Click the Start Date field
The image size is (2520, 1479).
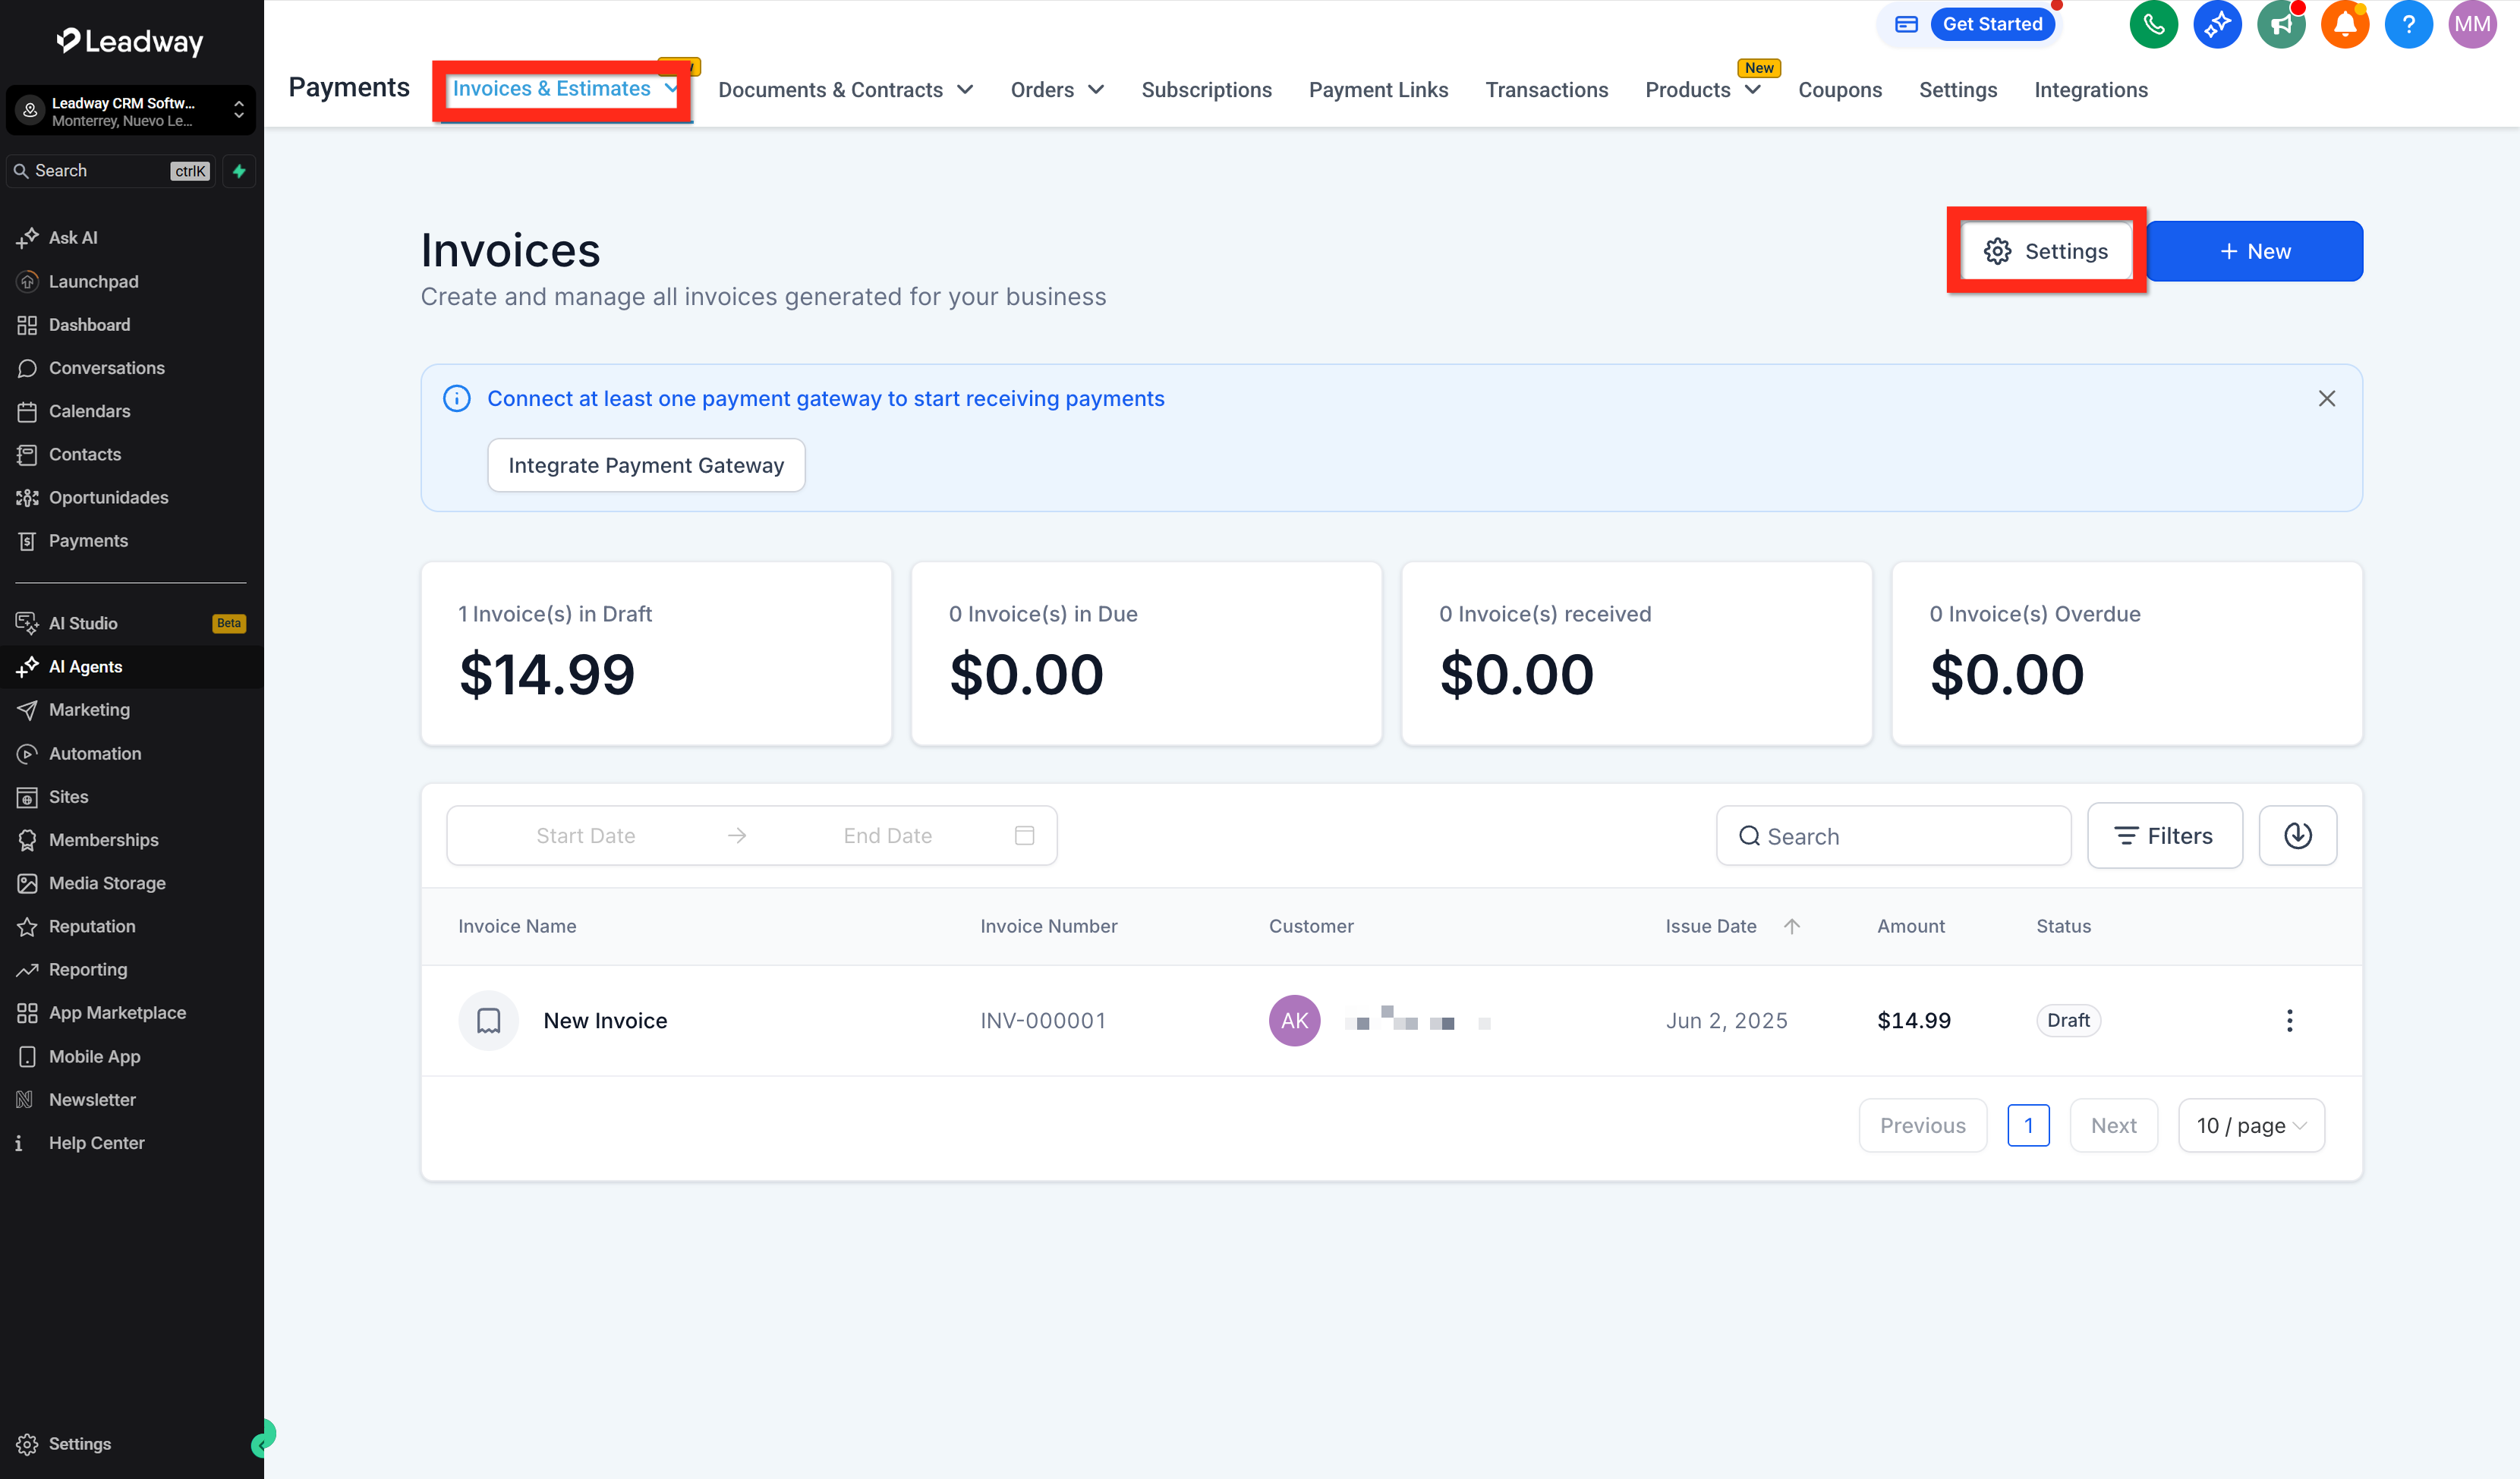pos(585,835)
